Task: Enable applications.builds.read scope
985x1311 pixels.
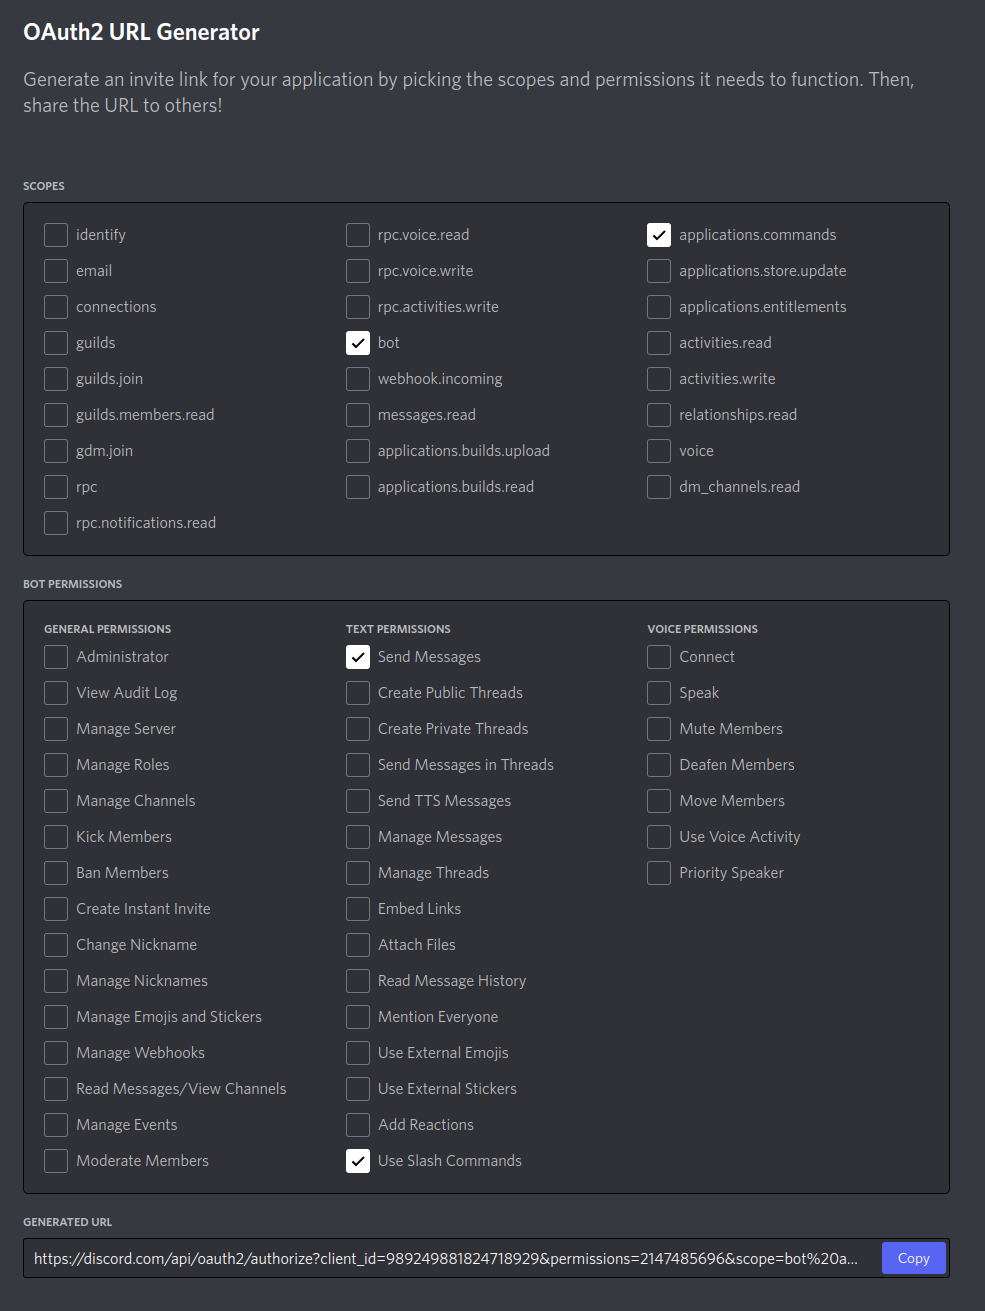Action: [358, 487]
